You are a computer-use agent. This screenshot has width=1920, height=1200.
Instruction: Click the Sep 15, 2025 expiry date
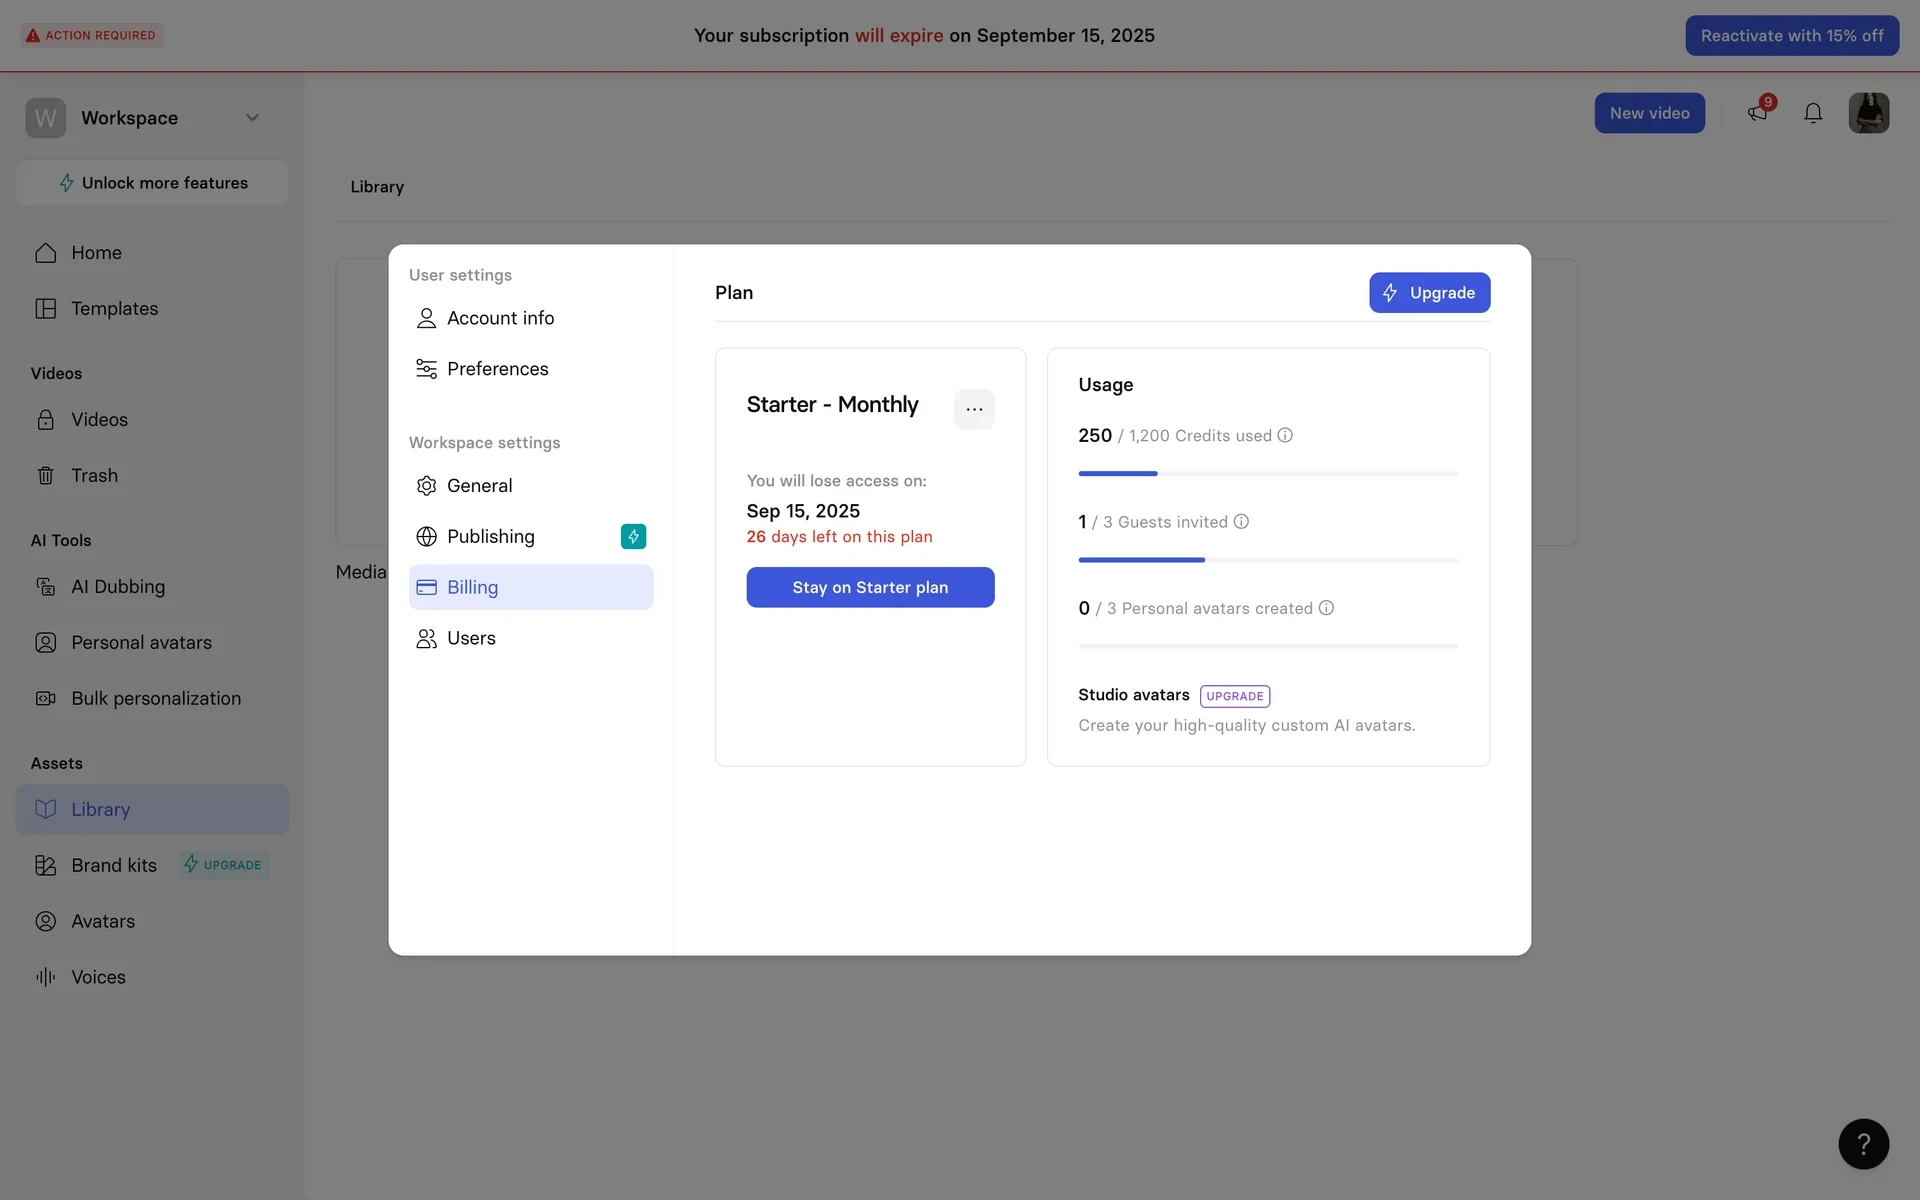[x=803, y=511]
